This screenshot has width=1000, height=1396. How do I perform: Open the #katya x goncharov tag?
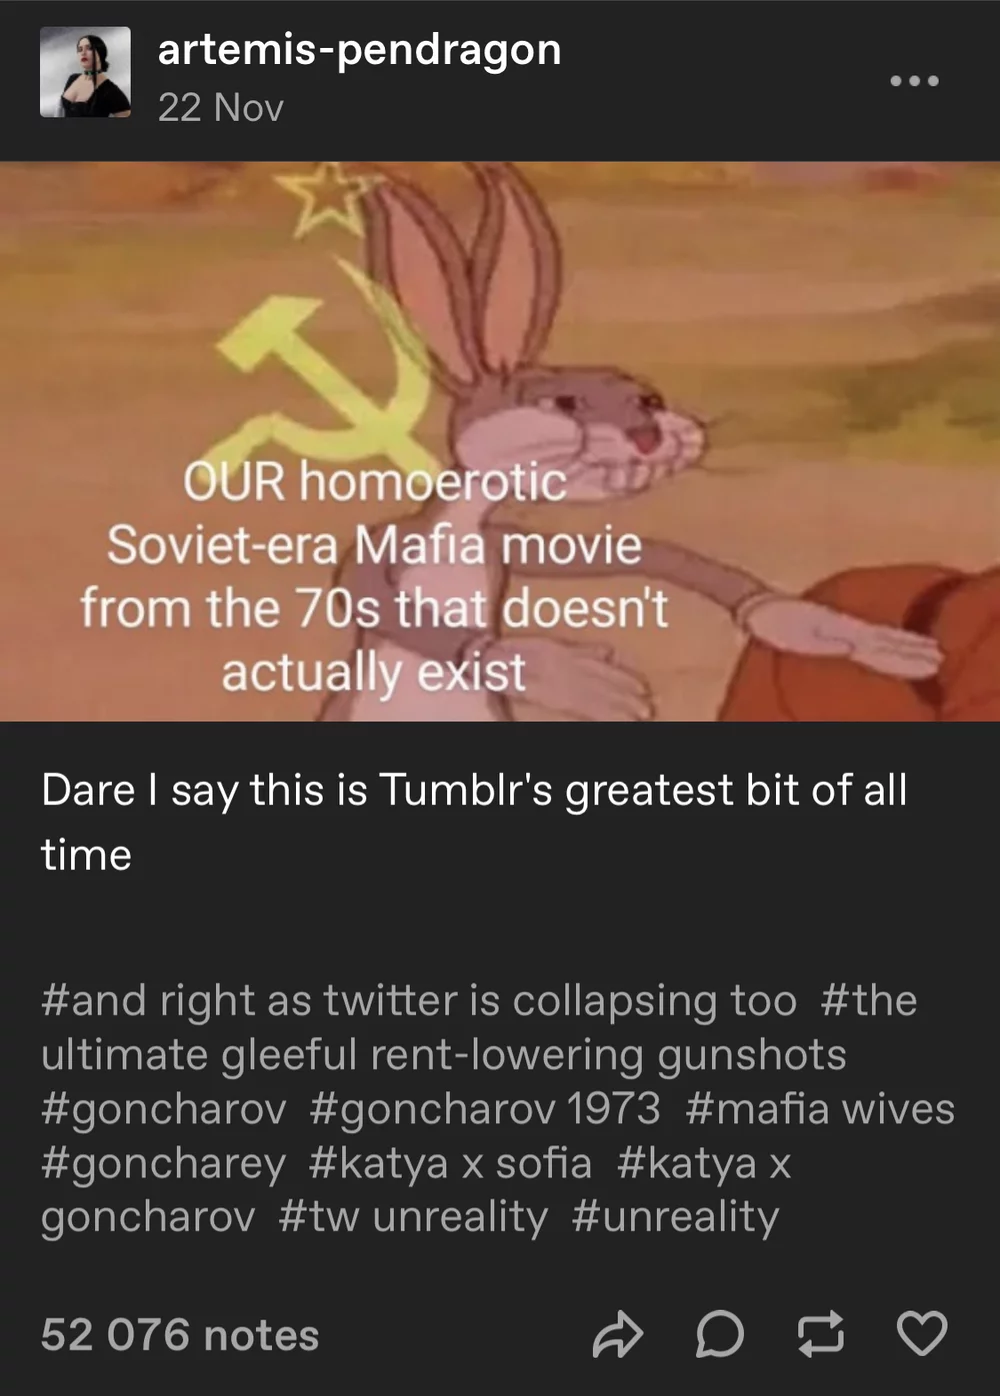pos(415,1190)
